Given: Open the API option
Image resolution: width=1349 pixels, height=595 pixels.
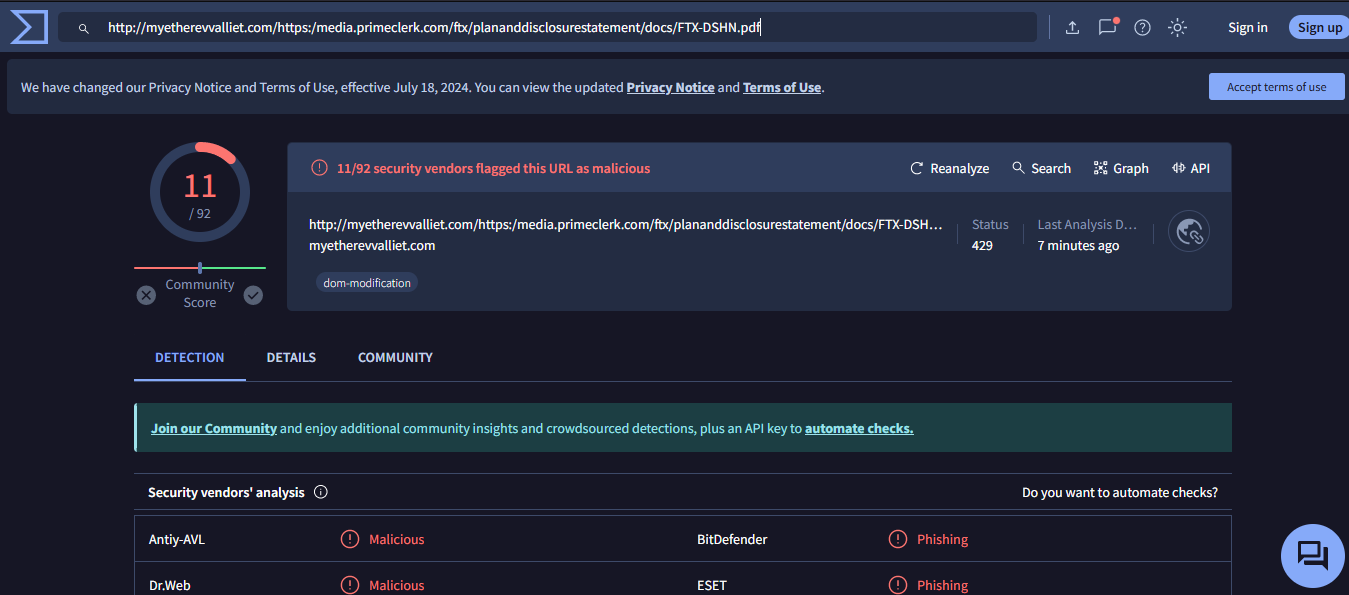Looking at the screenshot, I should [1191, 168].
